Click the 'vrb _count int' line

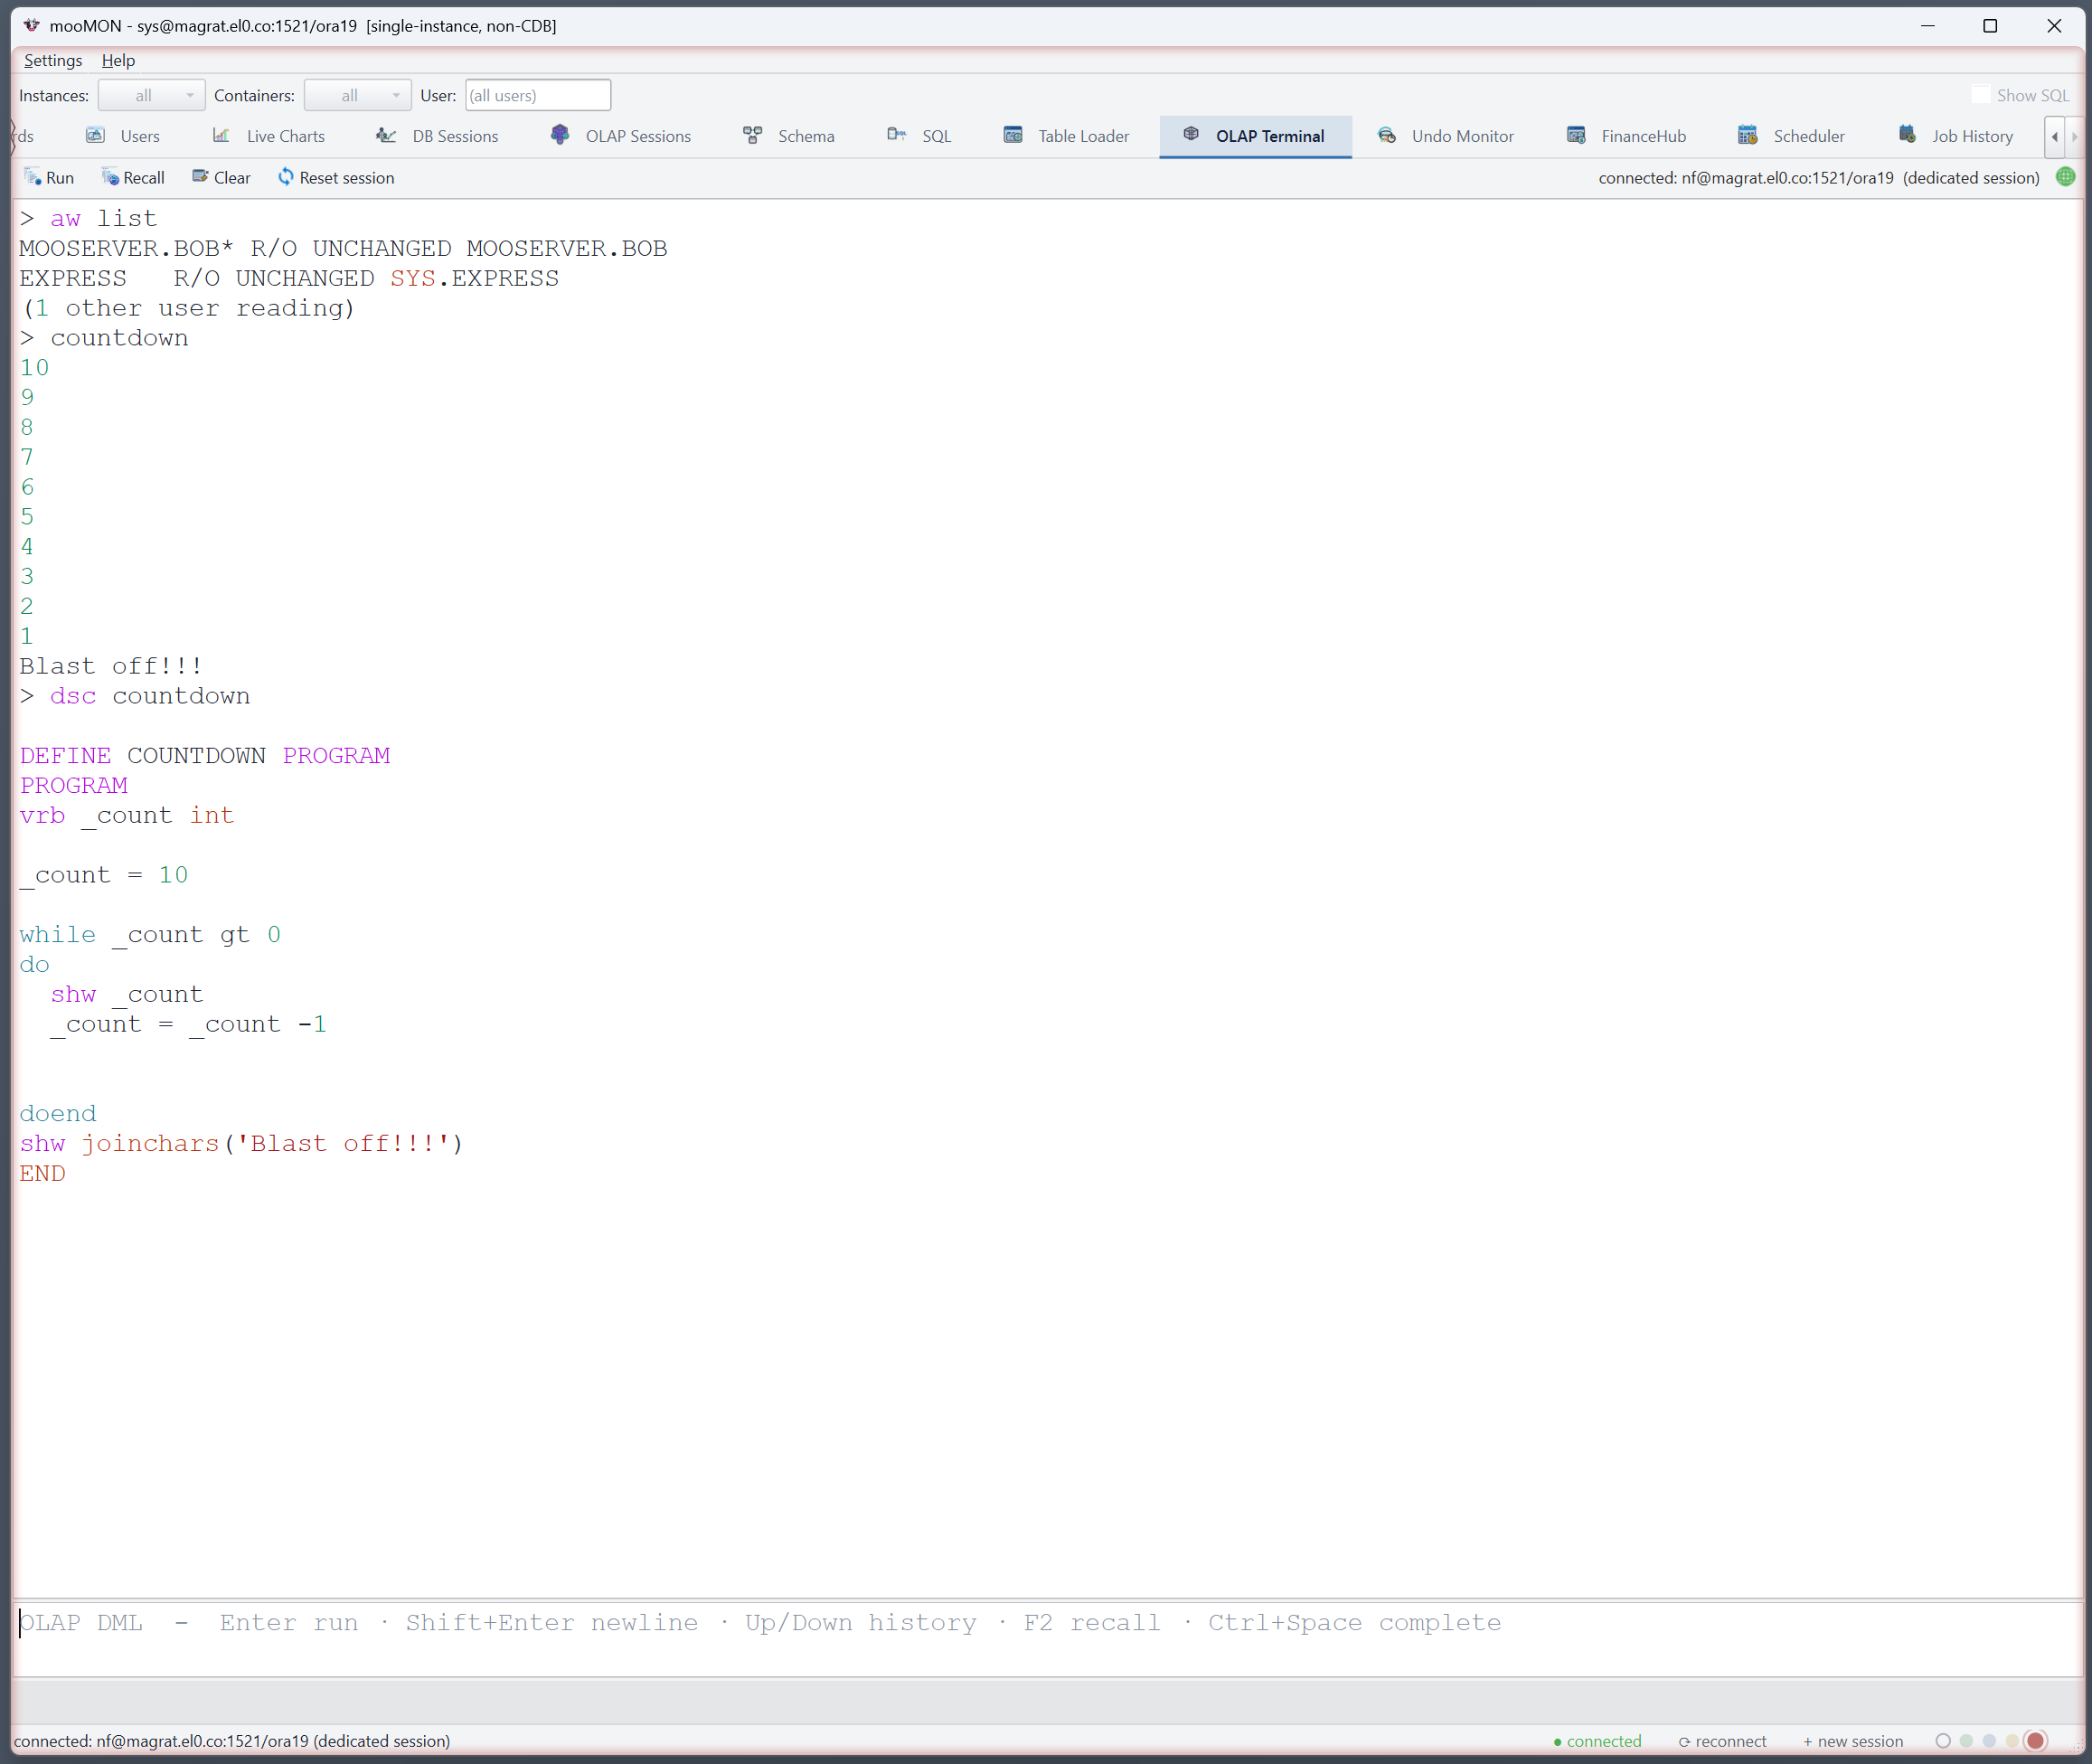(127, 816)
